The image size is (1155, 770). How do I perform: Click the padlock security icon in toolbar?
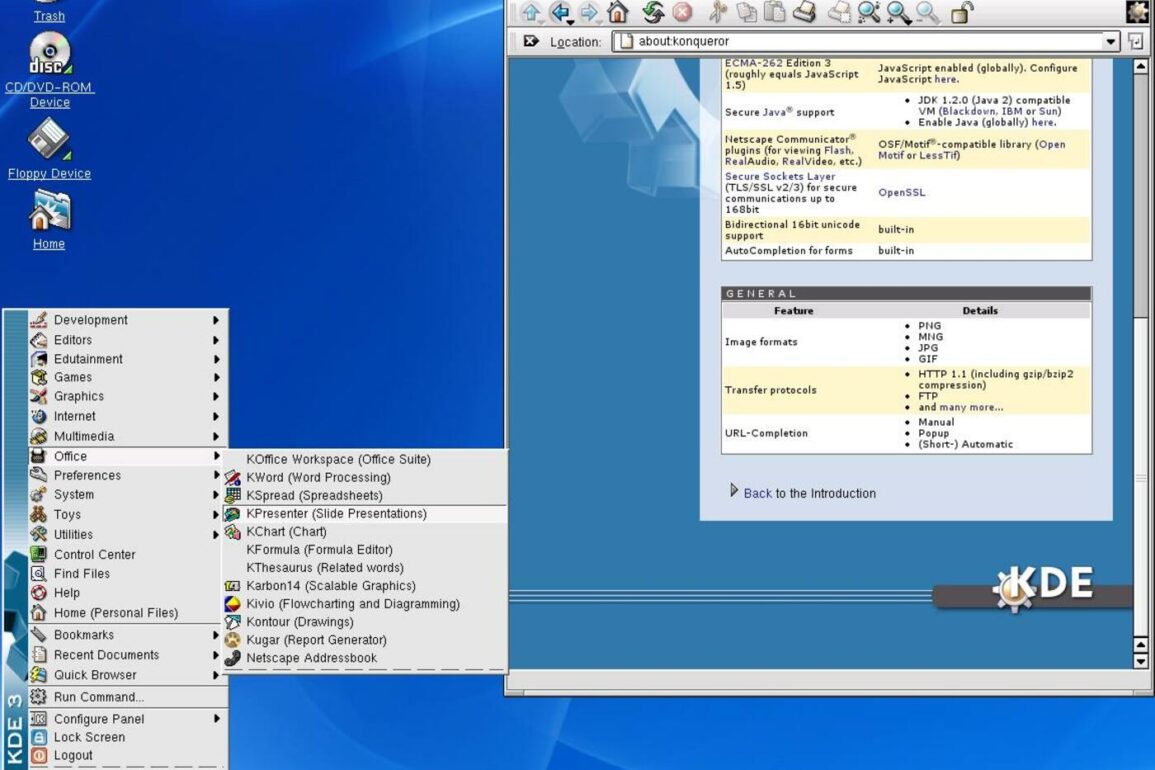coord(960,12)
